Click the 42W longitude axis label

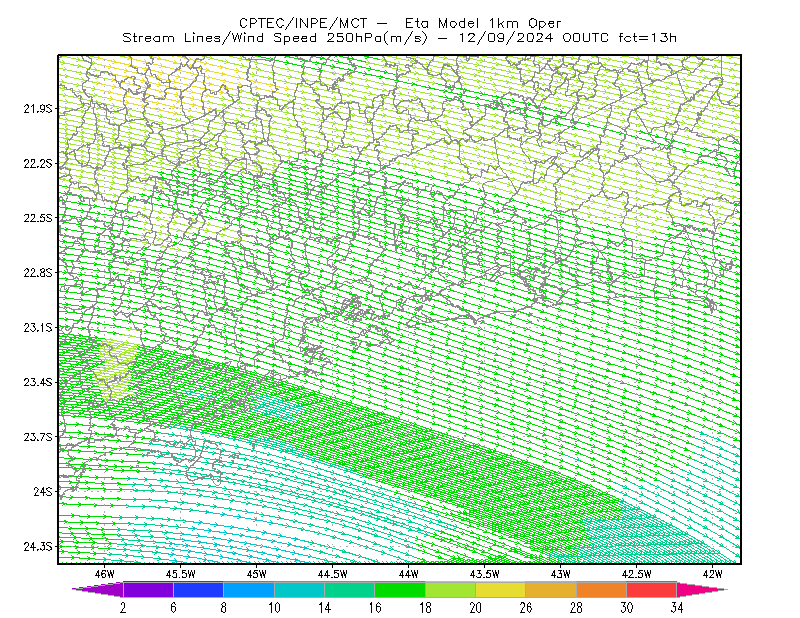click(x=712, y=574)
